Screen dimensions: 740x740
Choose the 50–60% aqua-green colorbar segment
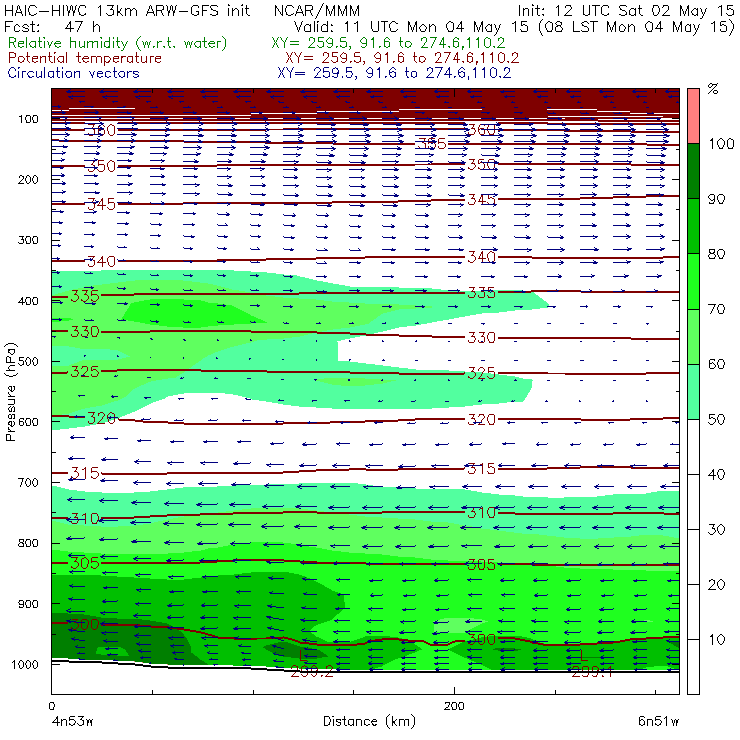click(693, 392)
